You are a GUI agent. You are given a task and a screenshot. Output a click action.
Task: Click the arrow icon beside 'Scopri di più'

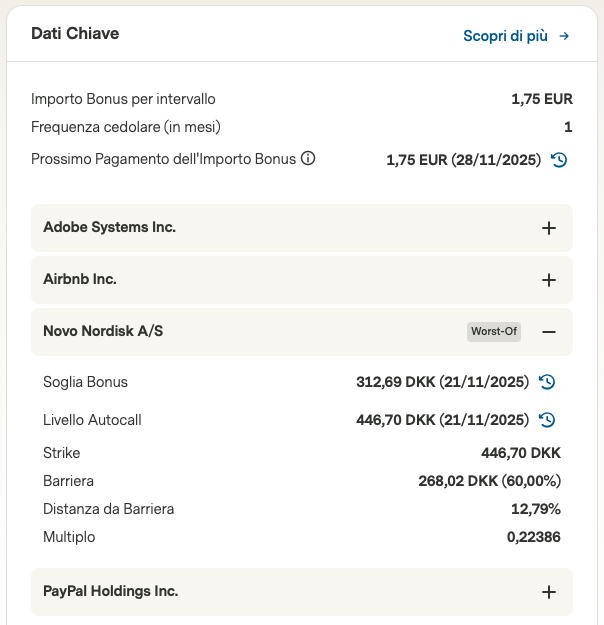pyautogui.click(x=564, y=36)
